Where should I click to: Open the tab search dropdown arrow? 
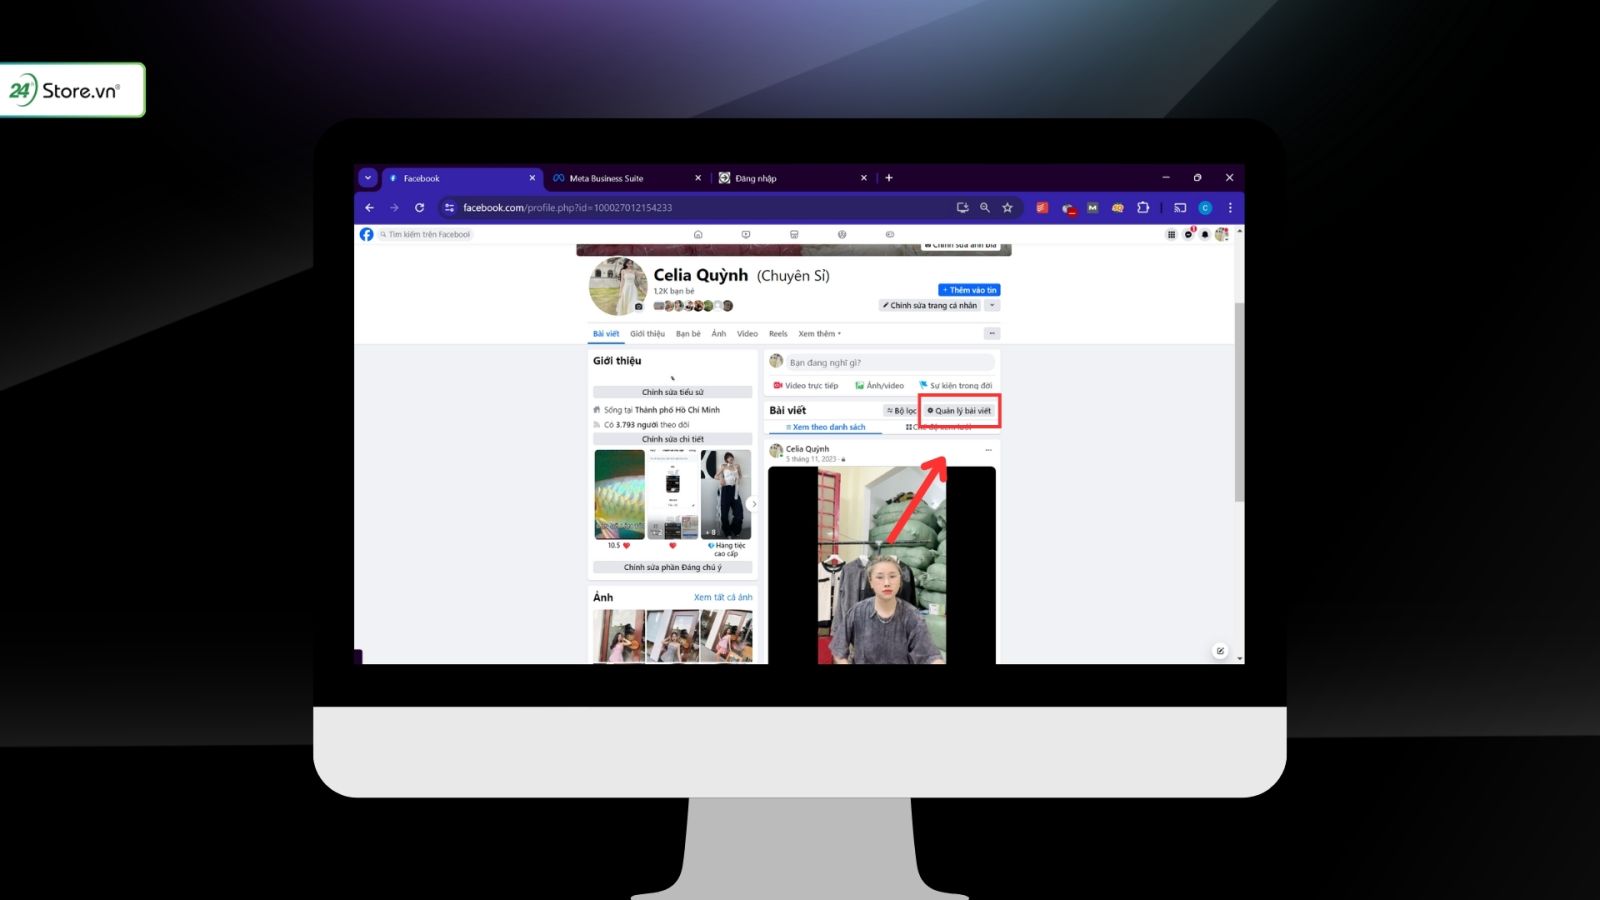(368, 178)
